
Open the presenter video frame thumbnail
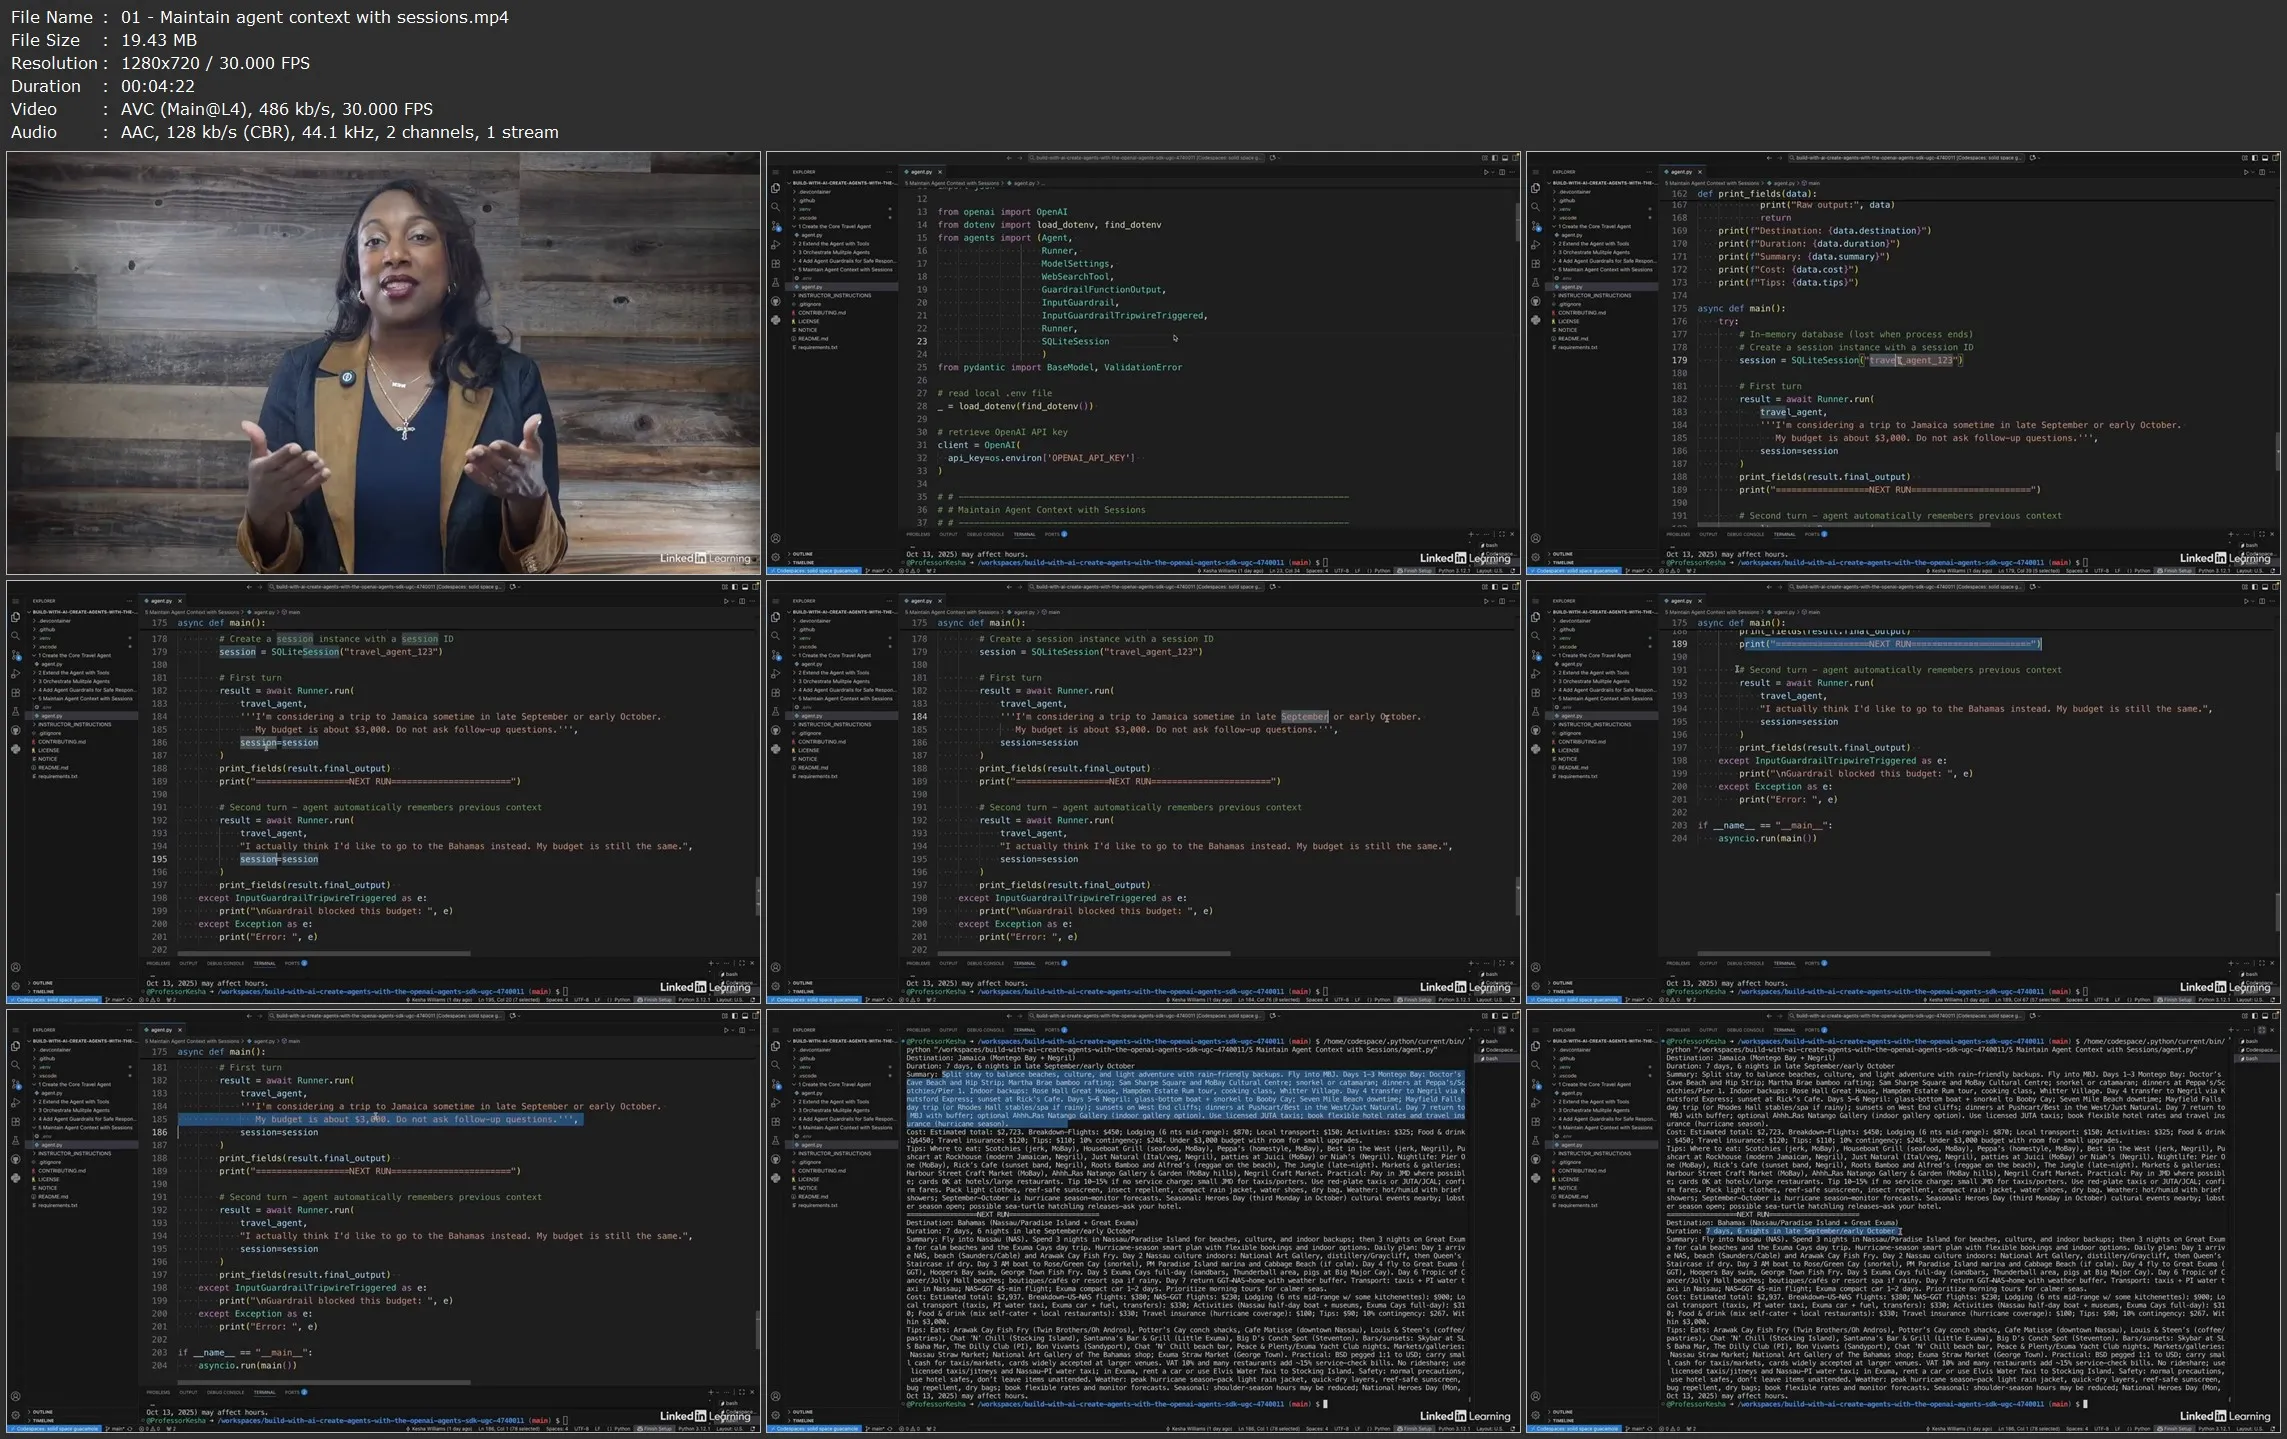point(383,362)
